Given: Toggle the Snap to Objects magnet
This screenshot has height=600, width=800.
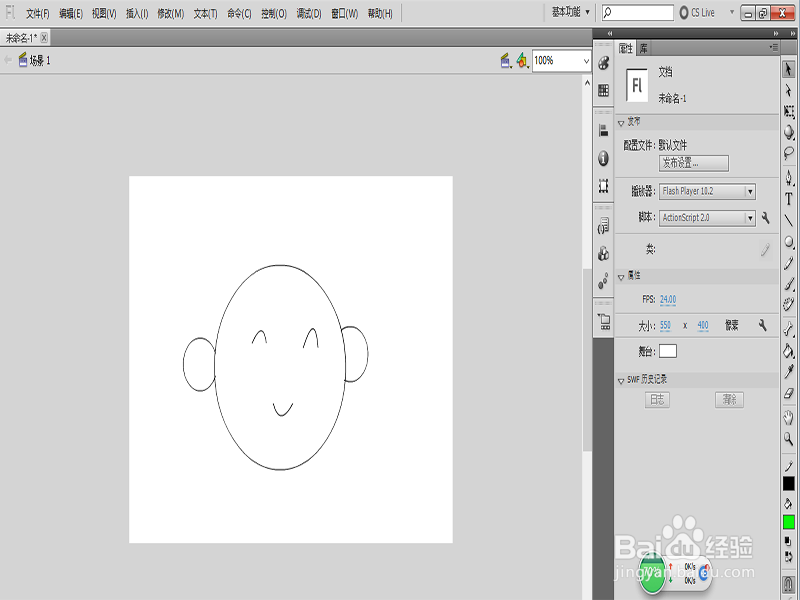Looking at the screenshot, I should click(789, 584).
